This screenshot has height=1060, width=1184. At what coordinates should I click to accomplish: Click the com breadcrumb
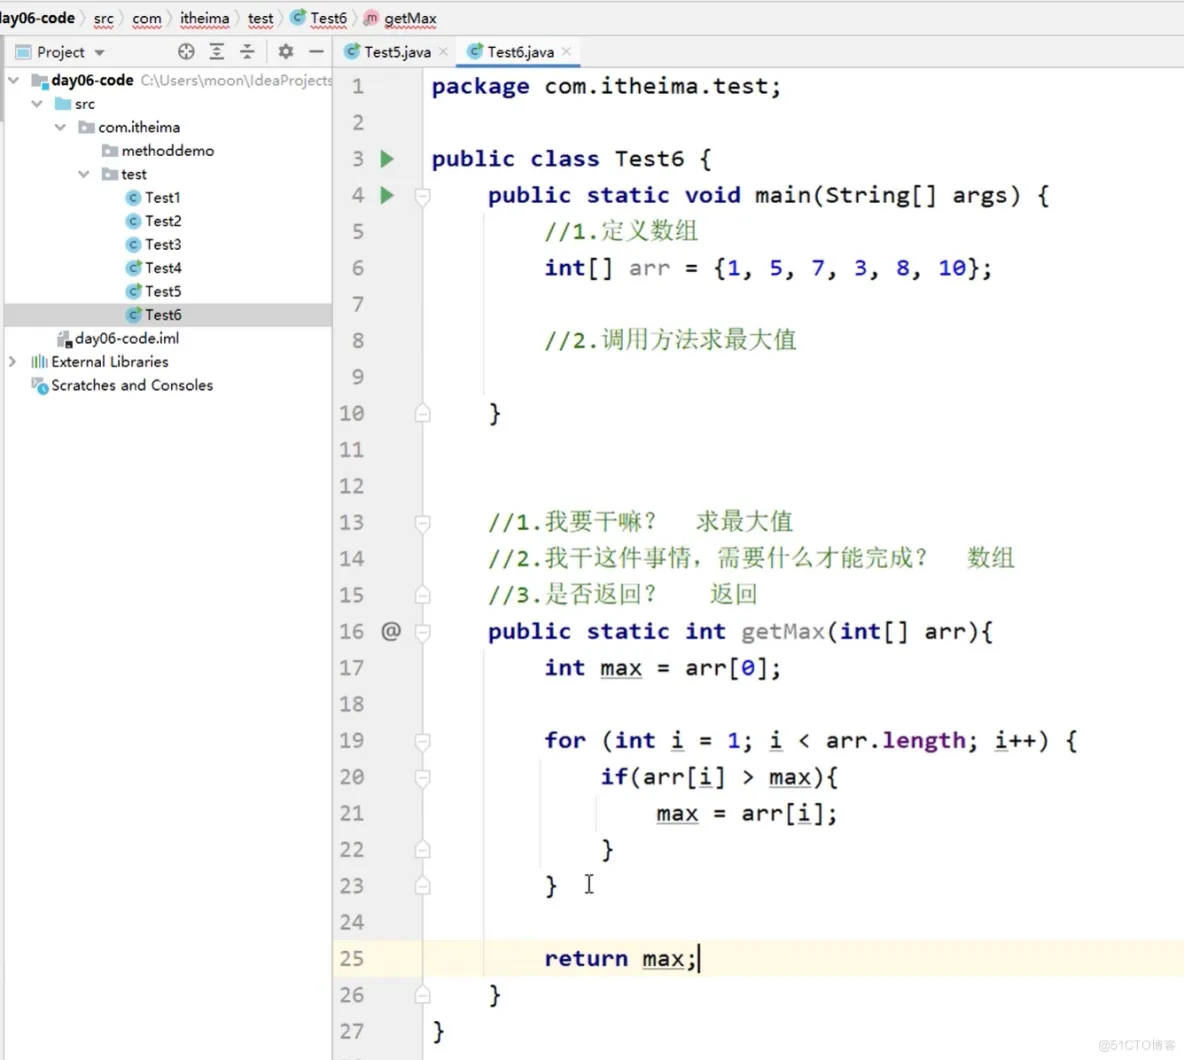pyautogui.click(x=146, y=18)
